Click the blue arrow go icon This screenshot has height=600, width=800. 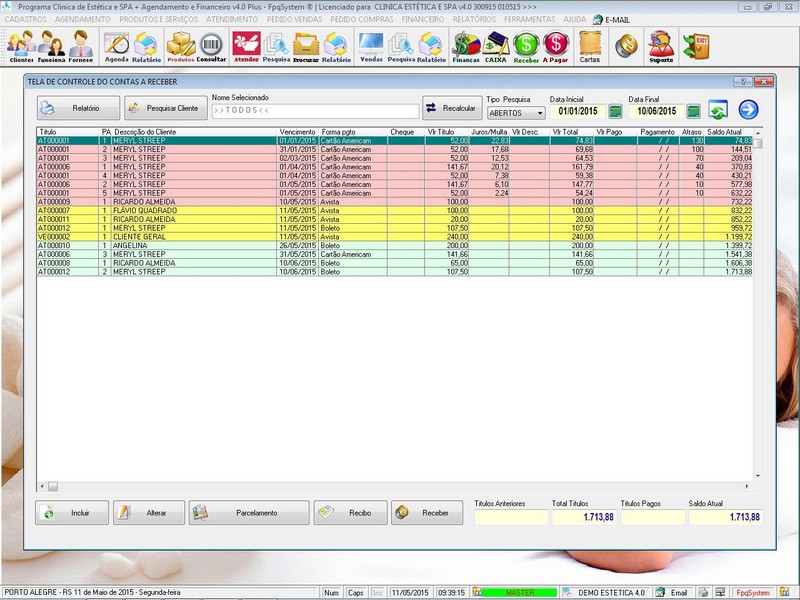[x=748, y=110]
